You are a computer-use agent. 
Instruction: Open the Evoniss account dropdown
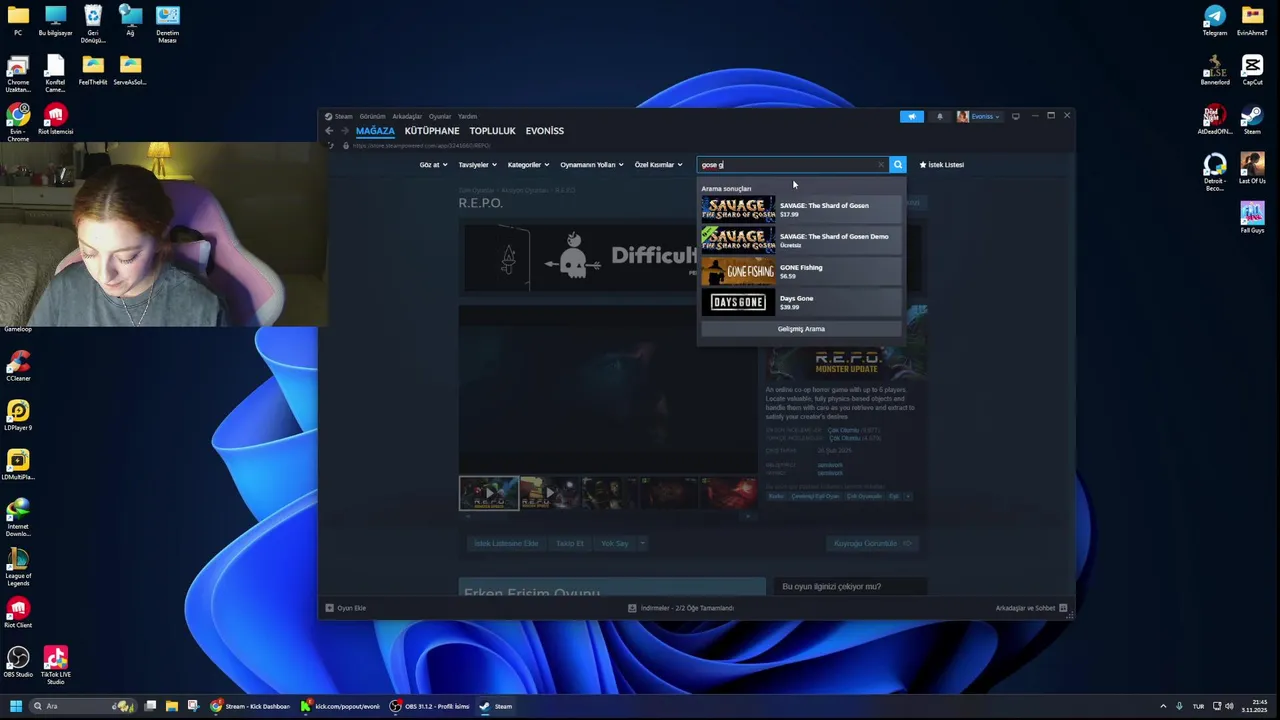[978, 116]
